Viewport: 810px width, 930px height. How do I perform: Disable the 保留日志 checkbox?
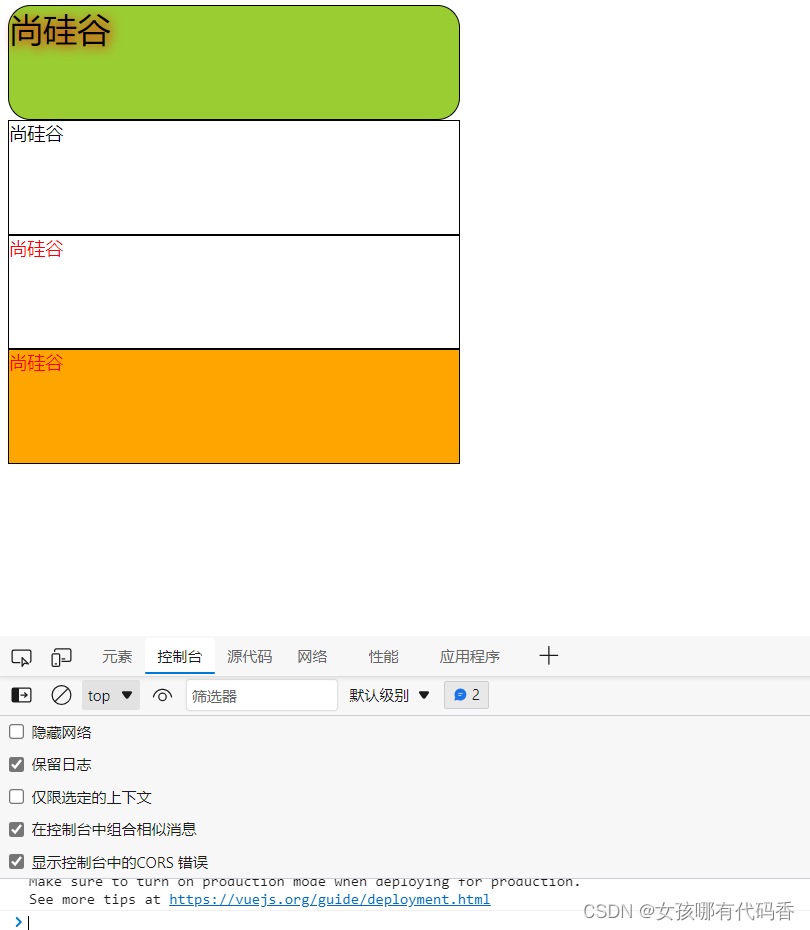click(x=16, y=764)
